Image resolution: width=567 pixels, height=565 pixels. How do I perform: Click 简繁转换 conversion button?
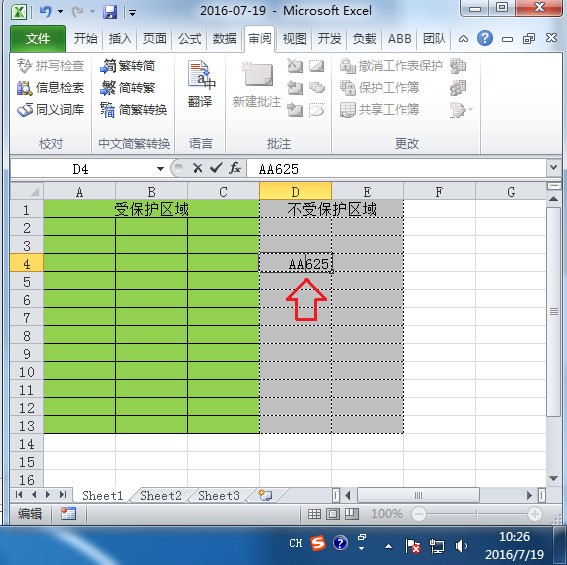coord(133,110)
